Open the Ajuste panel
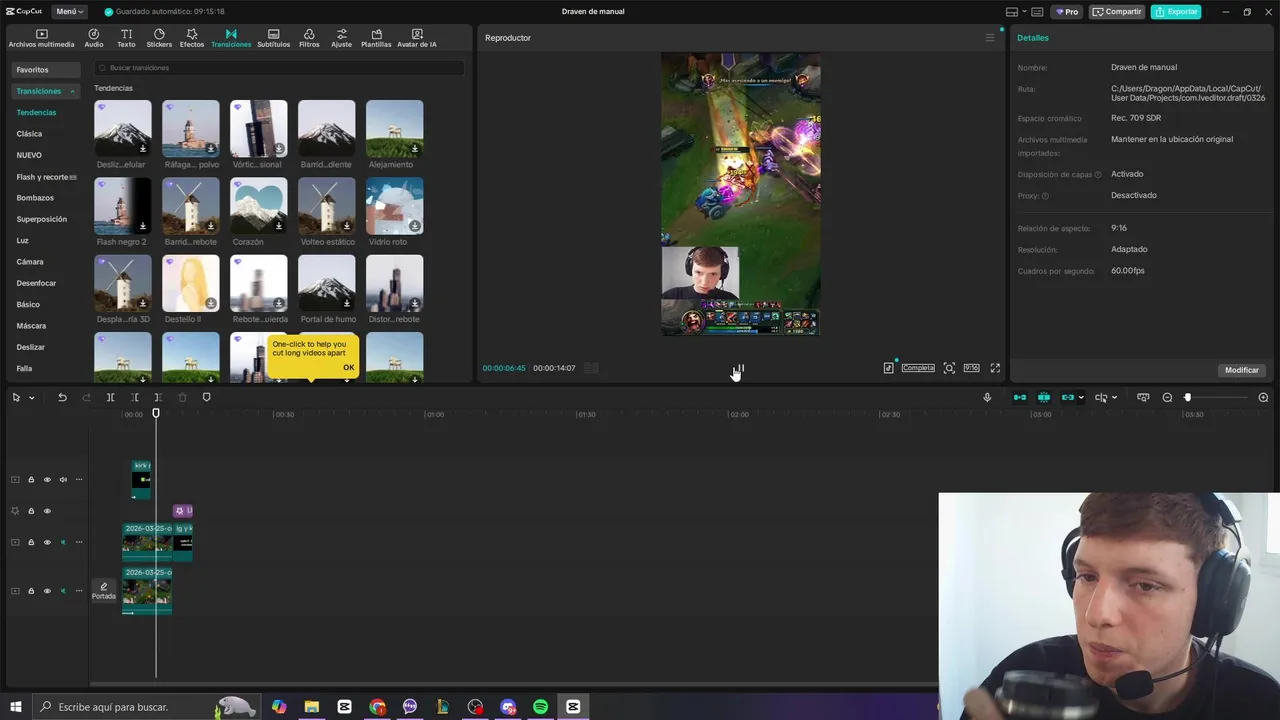 coord(342,38)
